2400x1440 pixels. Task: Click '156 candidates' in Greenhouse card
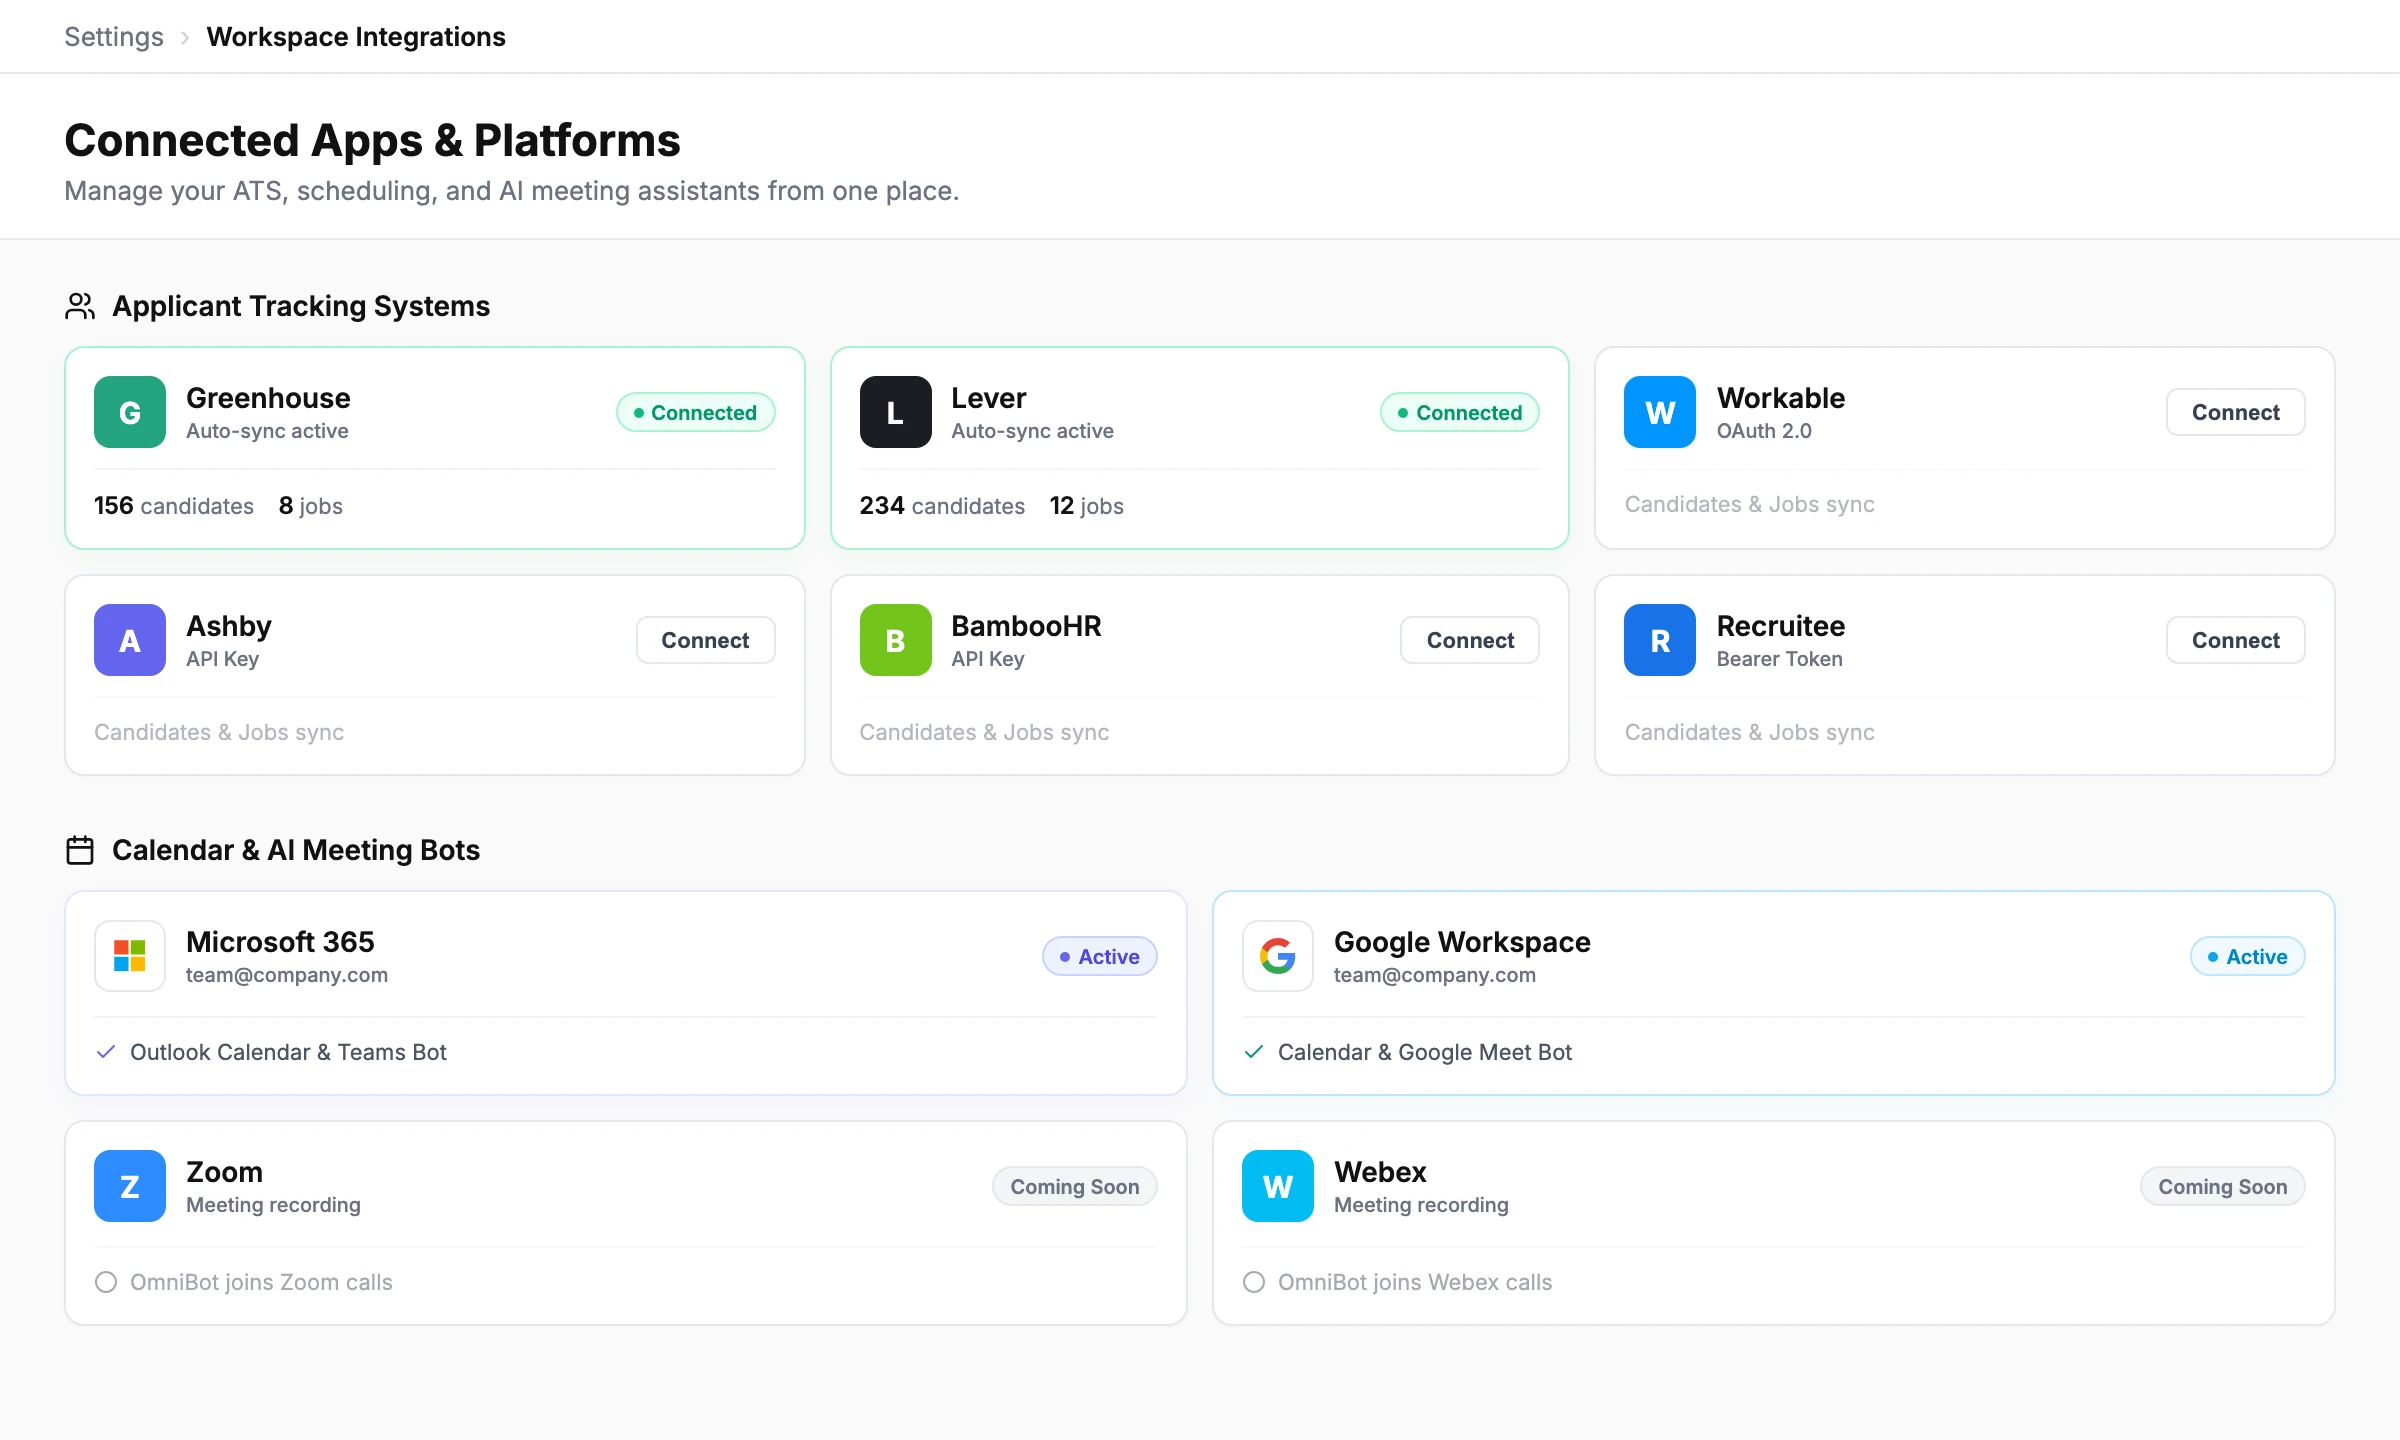174,506
